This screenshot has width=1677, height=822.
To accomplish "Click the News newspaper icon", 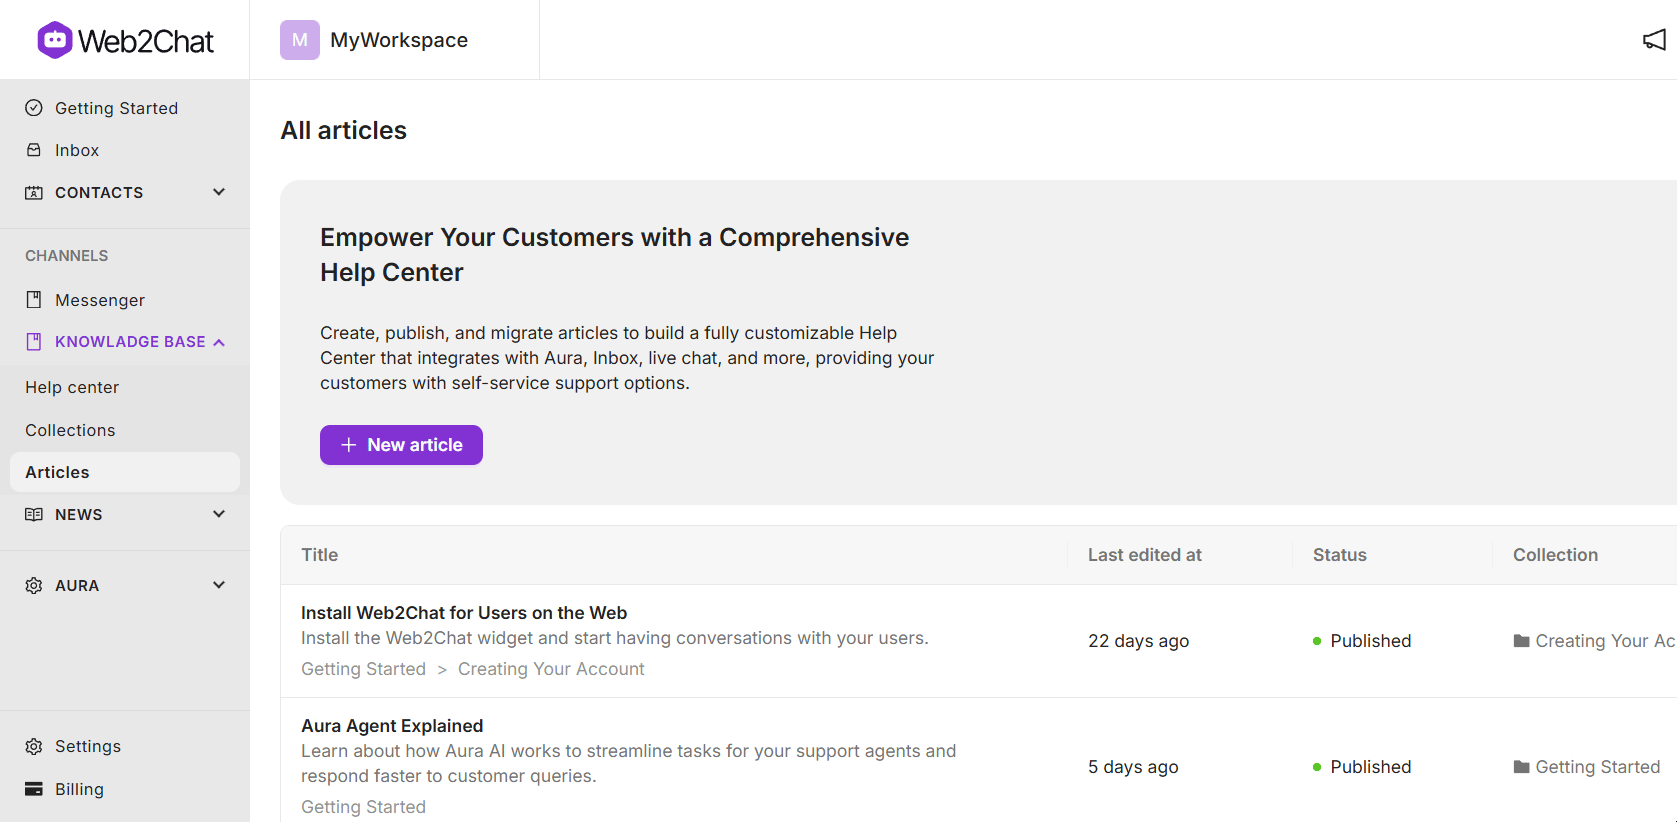I will (34, 514).
